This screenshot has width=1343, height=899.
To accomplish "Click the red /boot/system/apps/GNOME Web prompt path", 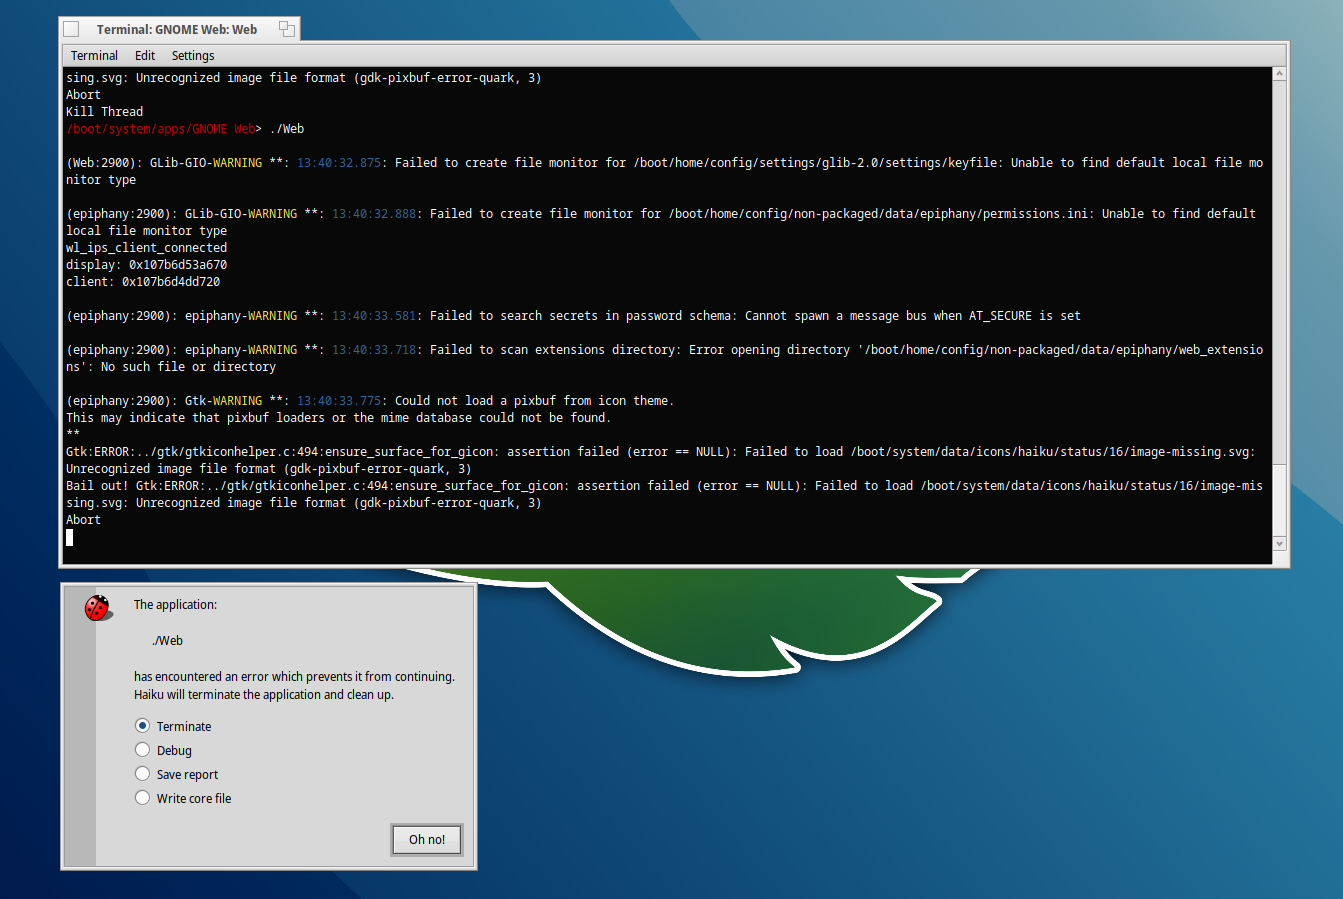I will click(160, 129).
